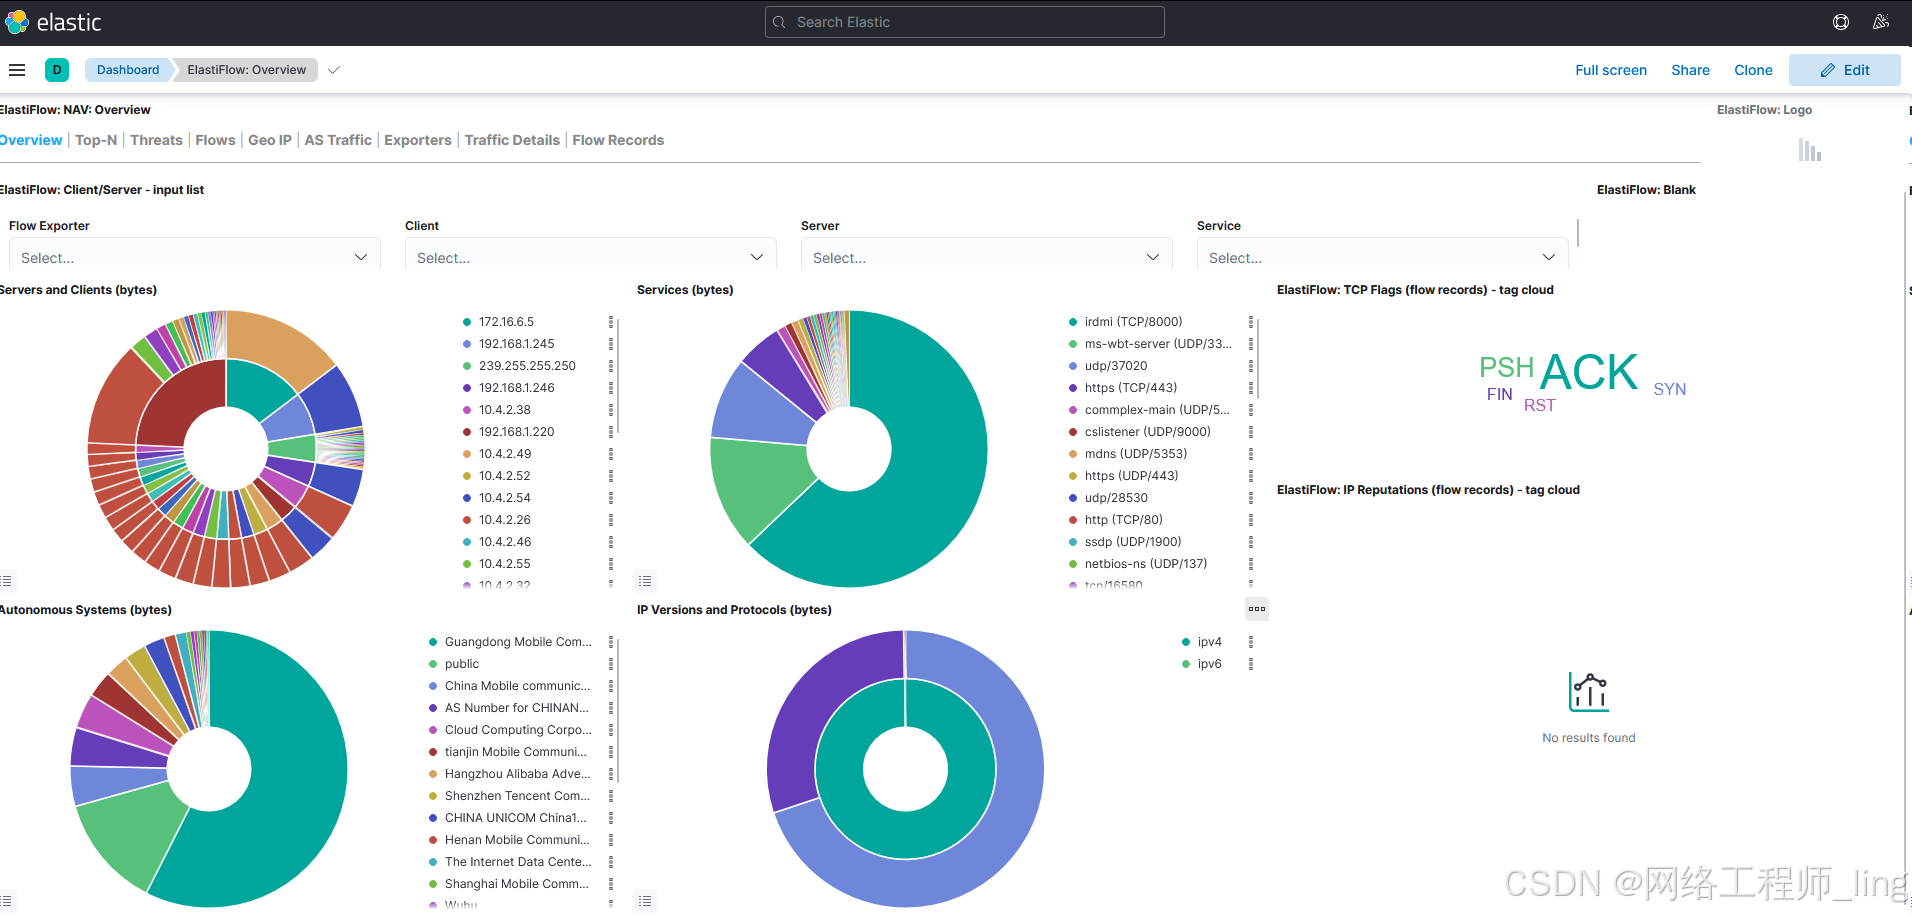Click the ipv4 legend color dot
Viewport: 1912px width, 915px height.
pos(1186,642)
